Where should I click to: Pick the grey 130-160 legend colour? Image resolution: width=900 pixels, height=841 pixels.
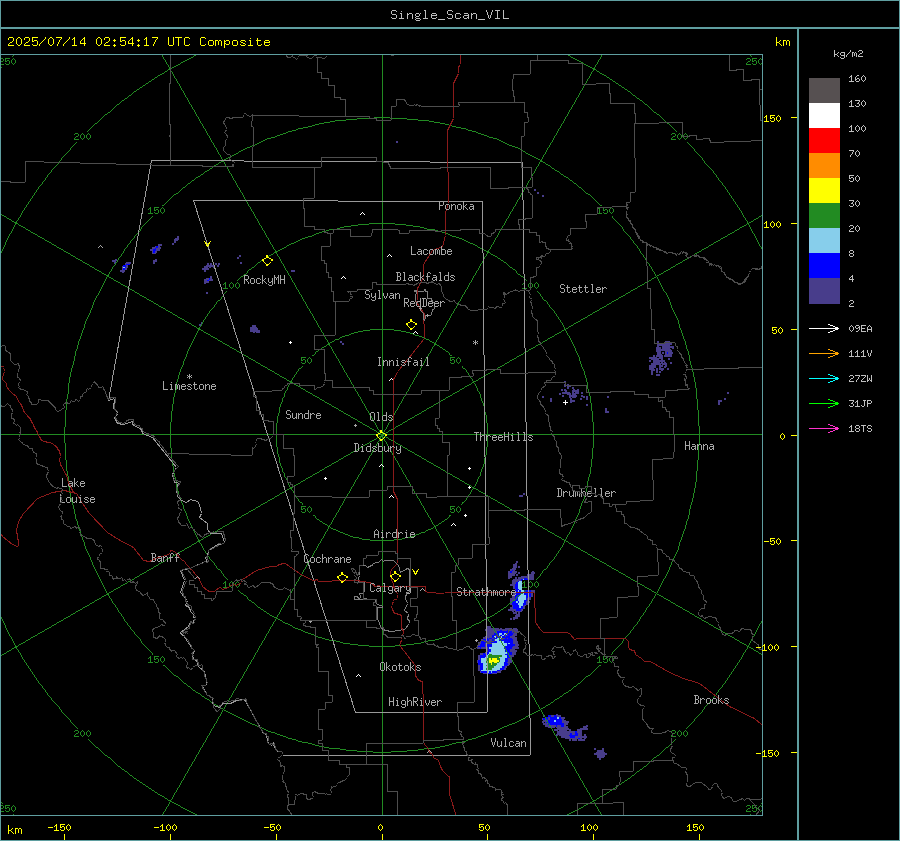coord(824,91)
